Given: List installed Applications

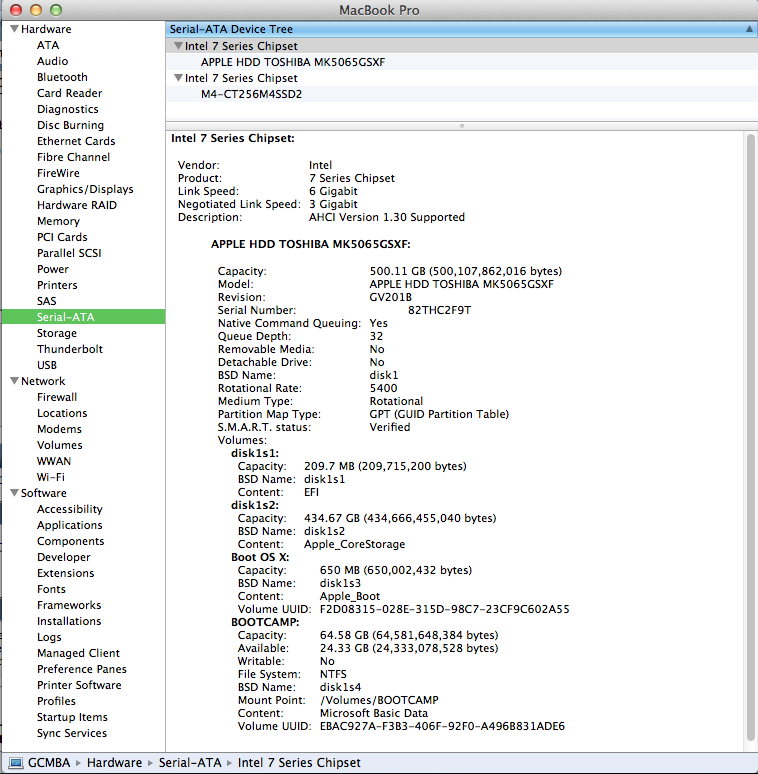Looking at the screenshot, I should (70, 525).
